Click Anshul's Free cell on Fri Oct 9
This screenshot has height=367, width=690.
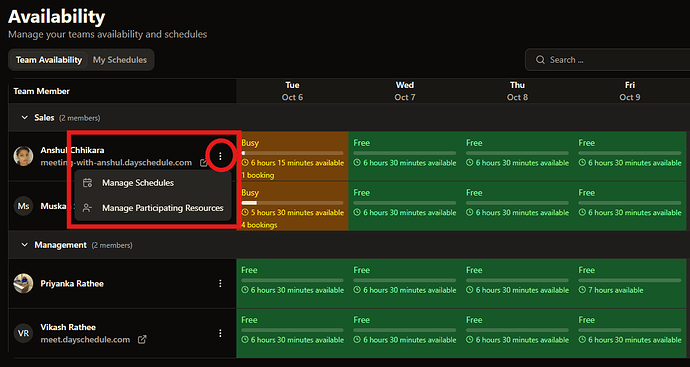[x=630, y=156]
